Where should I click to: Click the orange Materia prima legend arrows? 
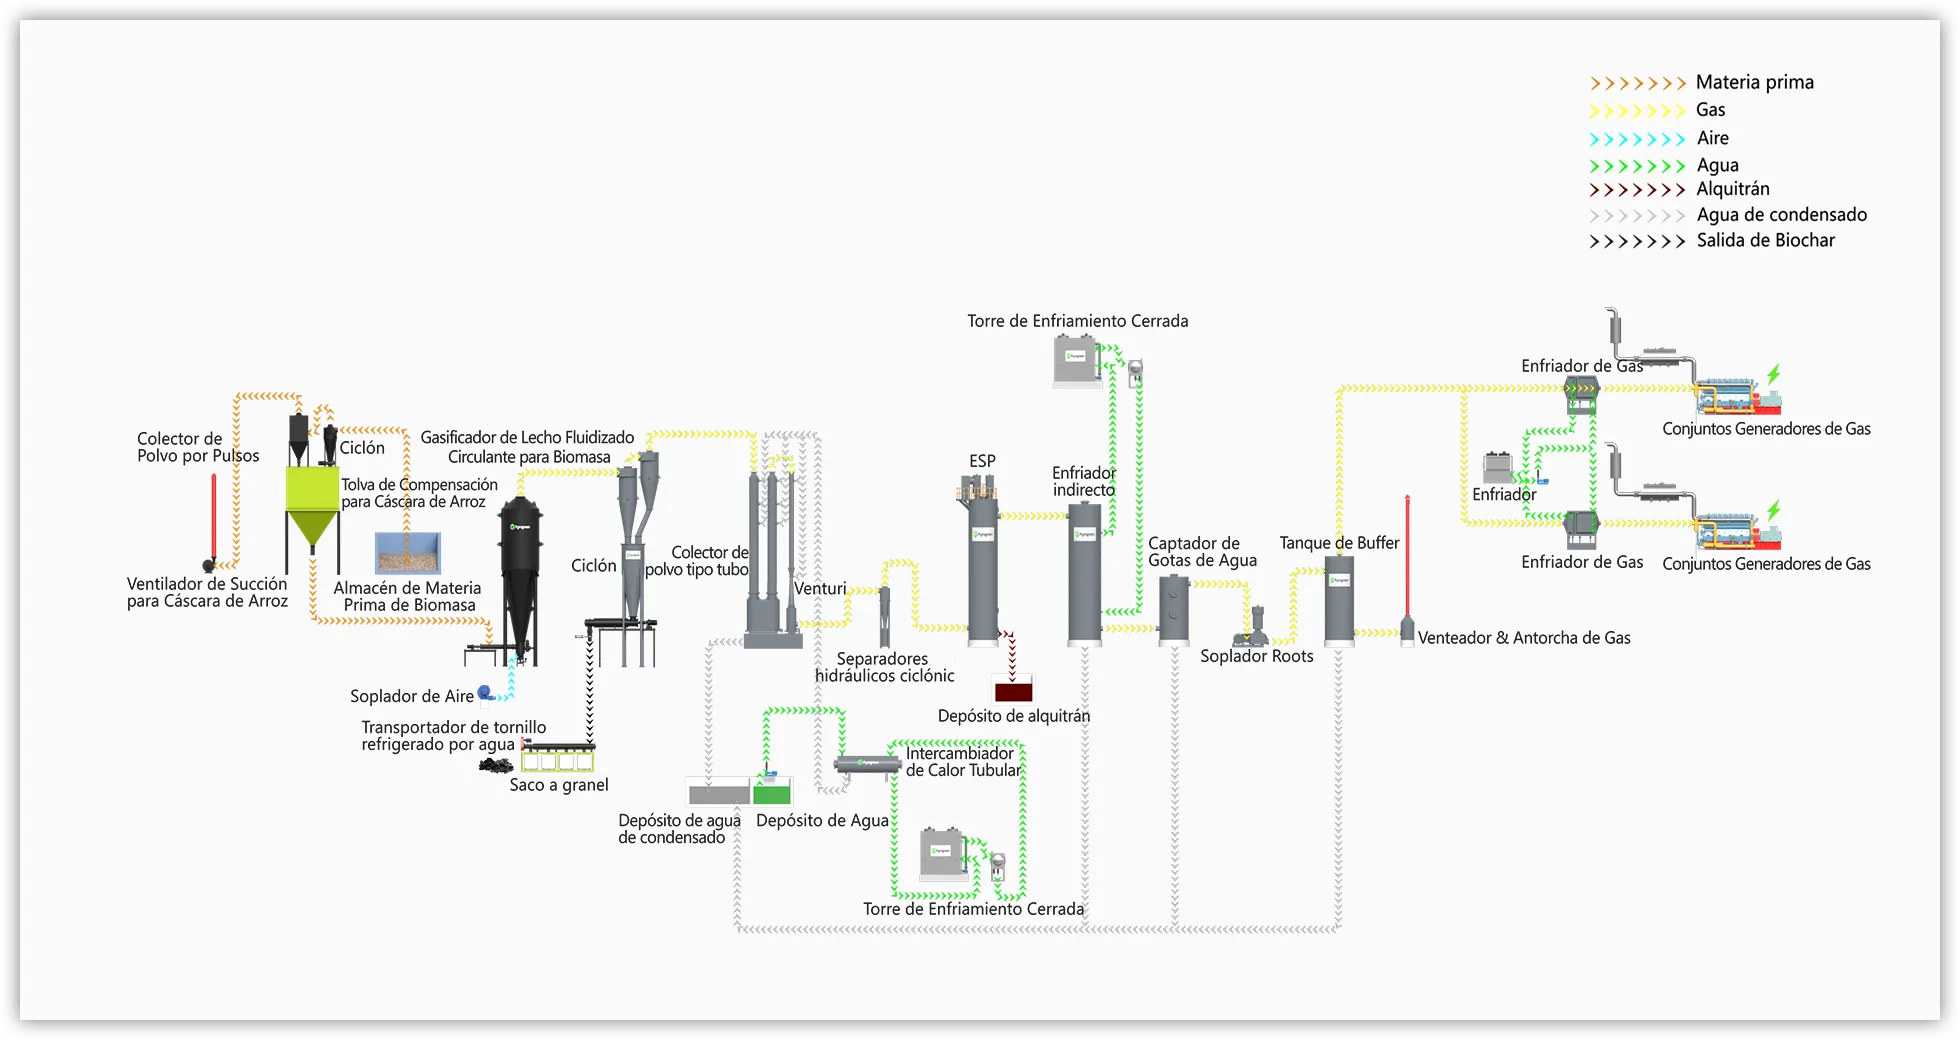[1638, 83]
